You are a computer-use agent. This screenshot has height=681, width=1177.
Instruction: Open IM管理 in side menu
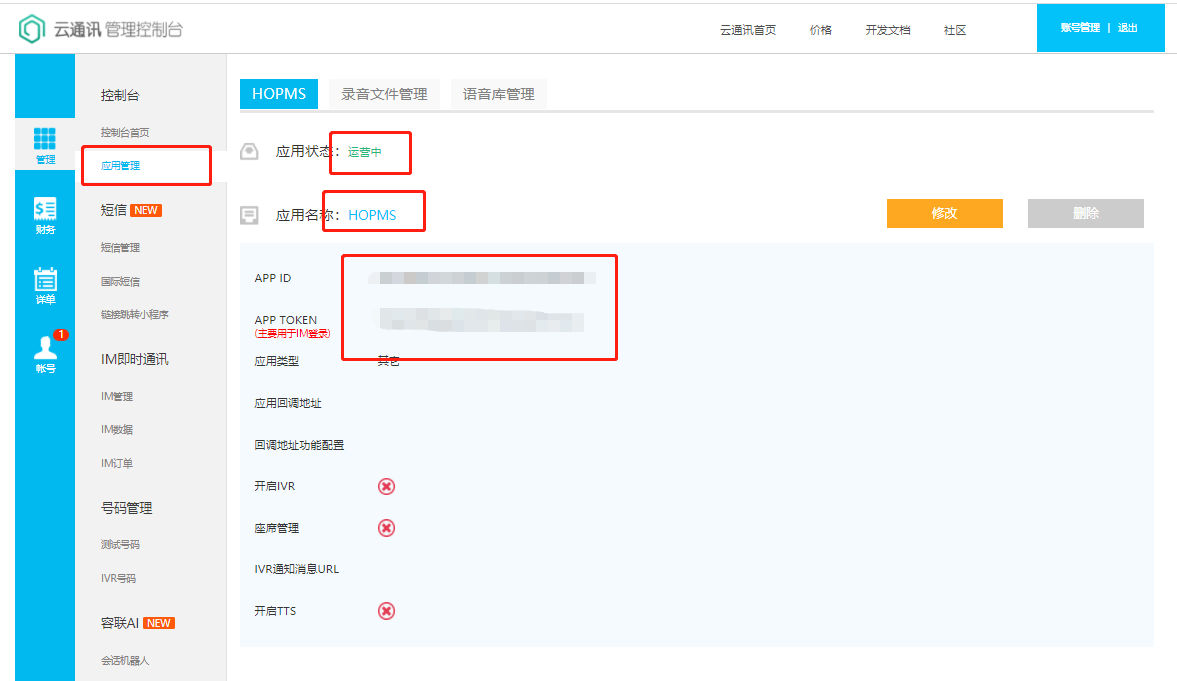pos(117,396)
